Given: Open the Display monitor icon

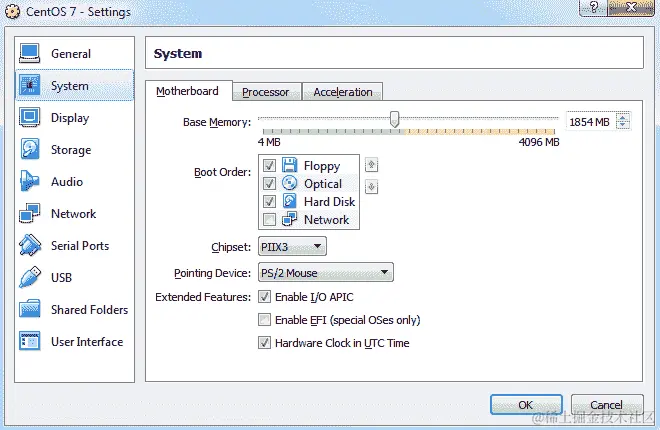Looking at the screenshot, I should point(29,118).
